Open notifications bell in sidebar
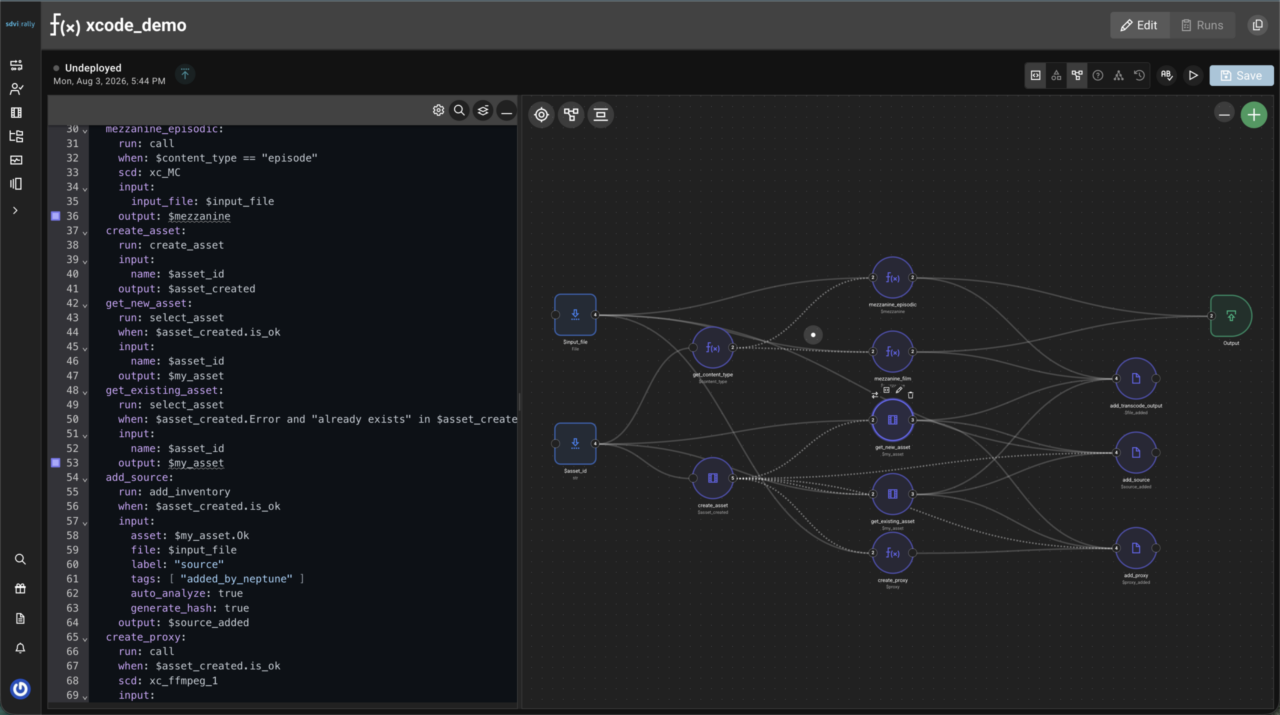 coord(20,648)
